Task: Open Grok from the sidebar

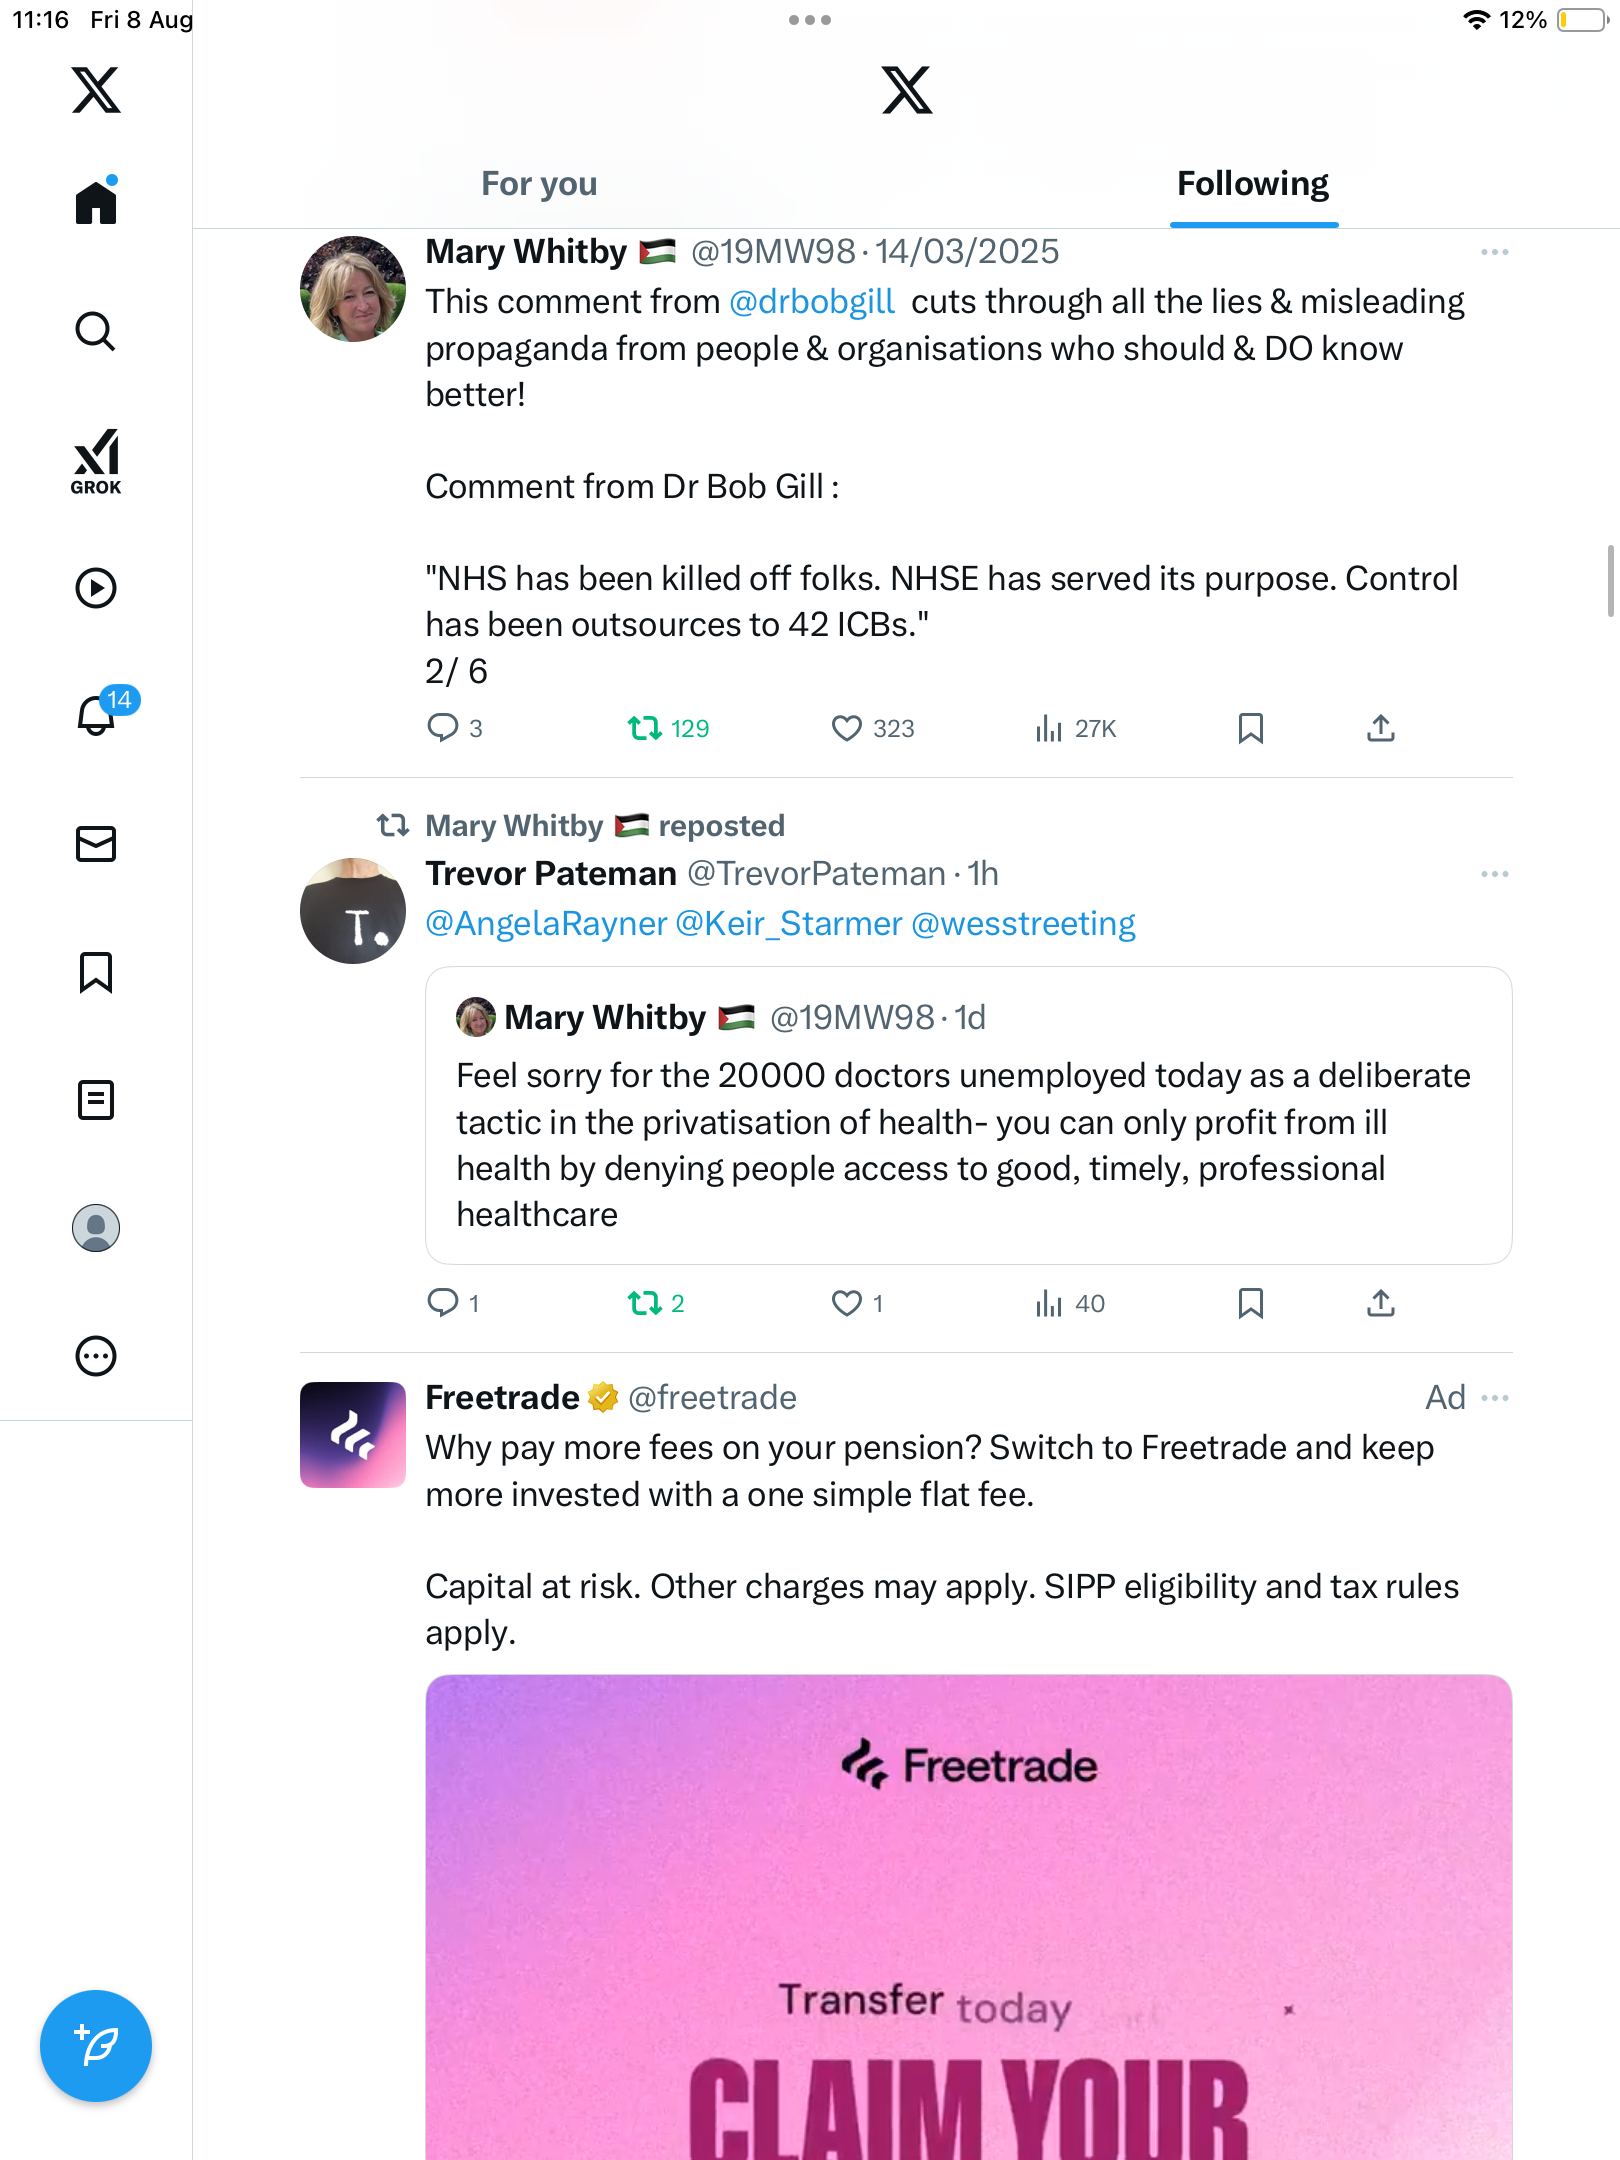Action: [x=96, y=461]
